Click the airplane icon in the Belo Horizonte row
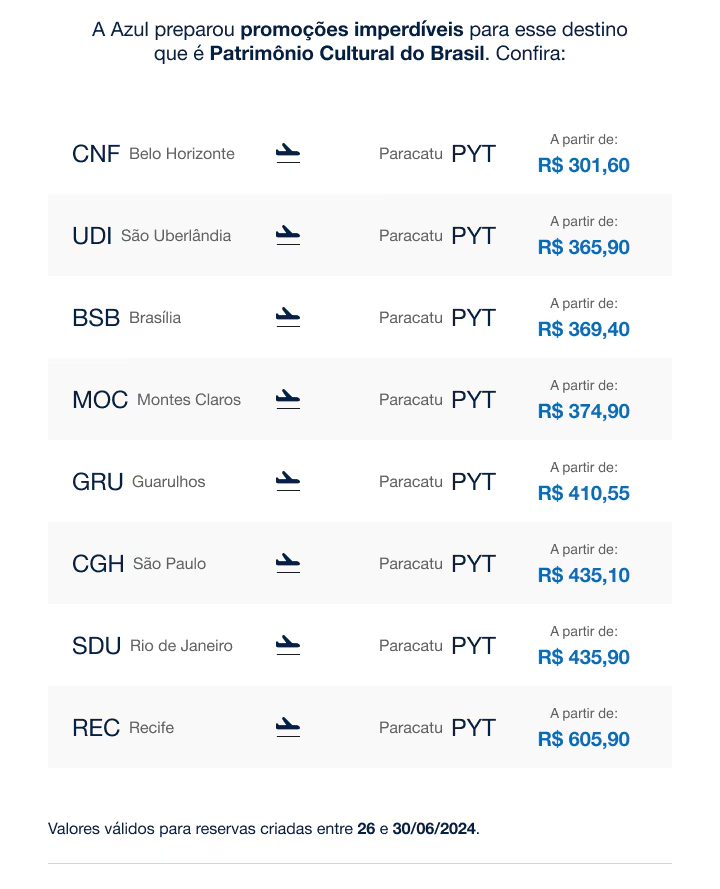Image resolution: width=720 pixels, height=889 pixels. click(x=288, y=154)
